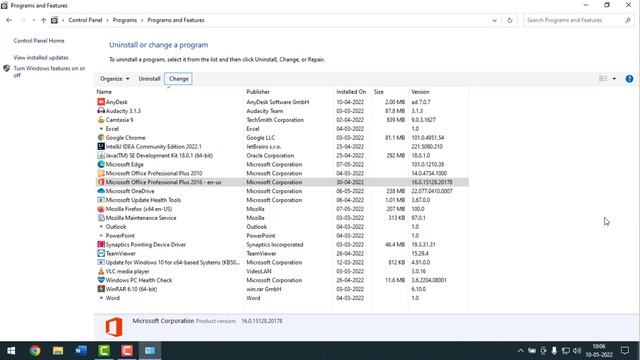Open View installed updates link
This screenshot has height=360, width=640.
(41, 58)
